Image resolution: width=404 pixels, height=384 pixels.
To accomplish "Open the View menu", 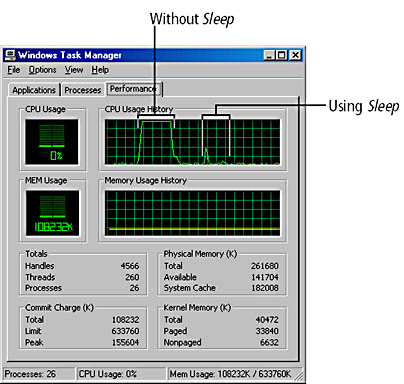I will pyautogui.click(x=74, y=70).
